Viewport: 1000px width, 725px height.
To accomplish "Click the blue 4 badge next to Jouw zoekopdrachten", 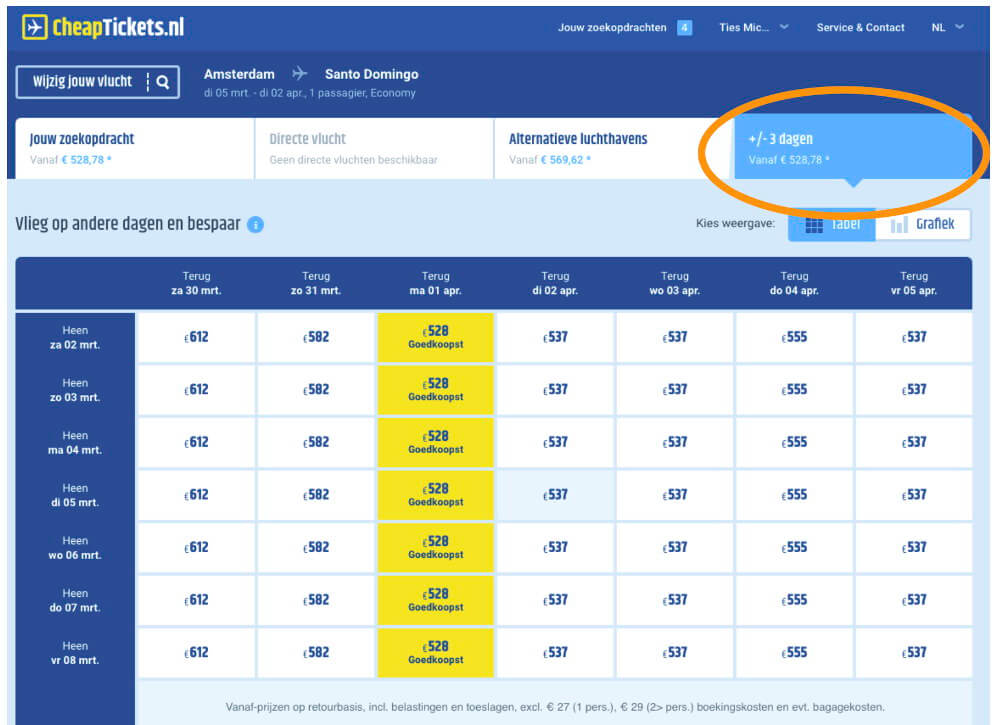I will [684, 27].
